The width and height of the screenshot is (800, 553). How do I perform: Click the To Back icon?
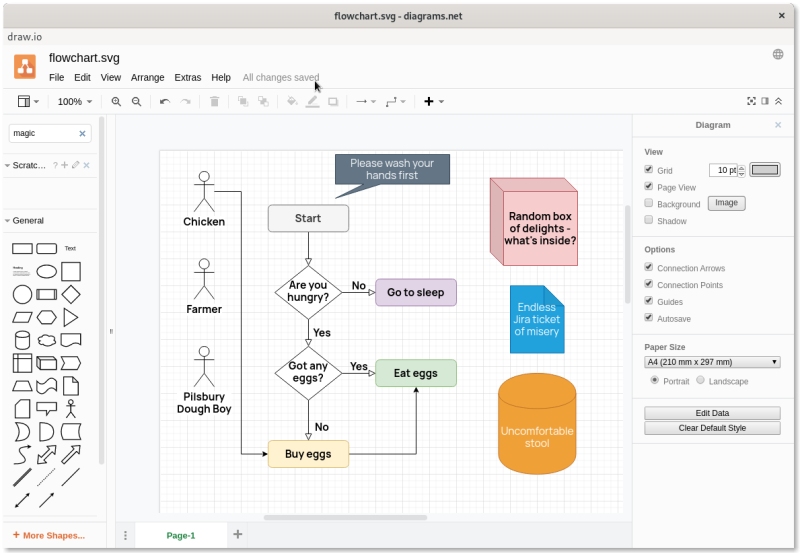click(x=263, y=102)
